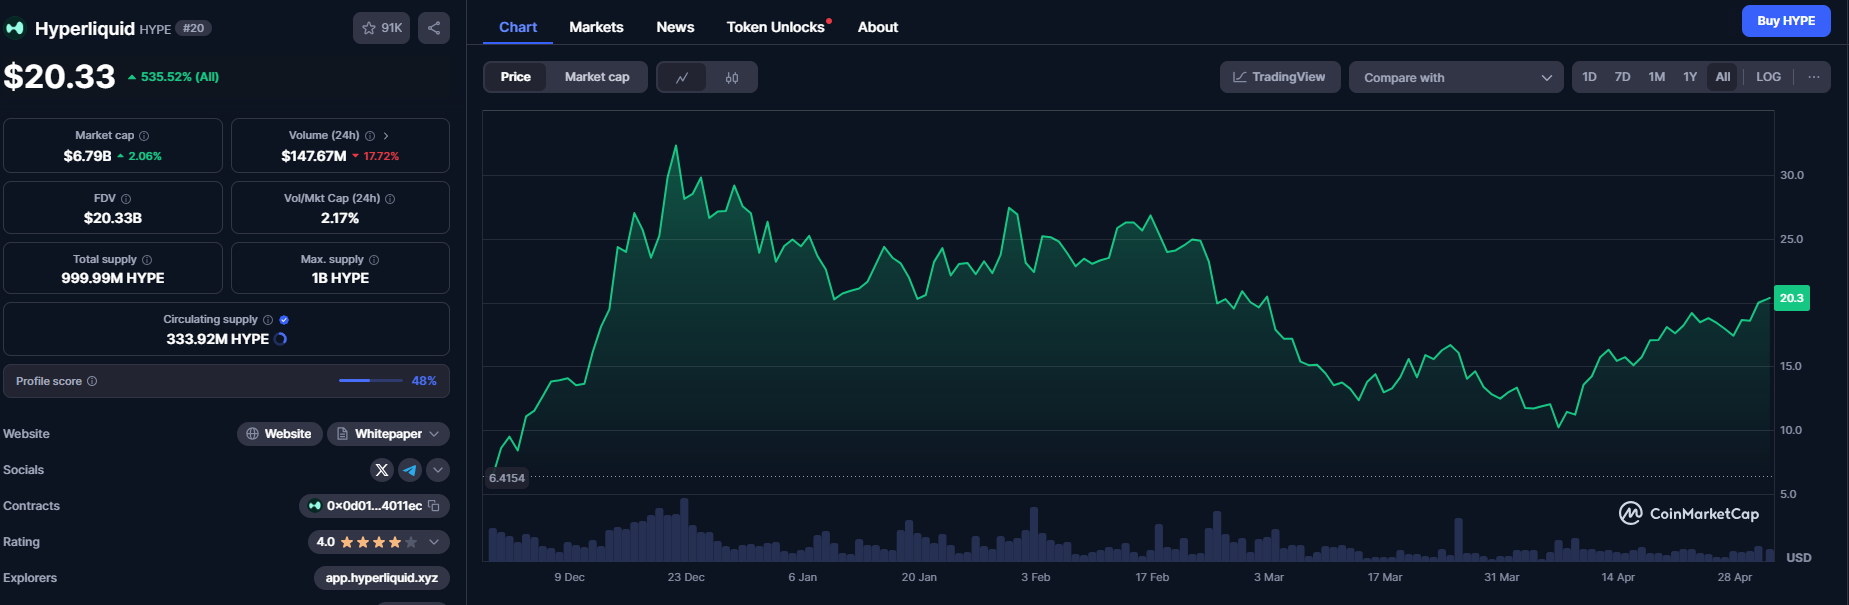
Task: Click the $147.67M volume value
Action: (314, 156)
